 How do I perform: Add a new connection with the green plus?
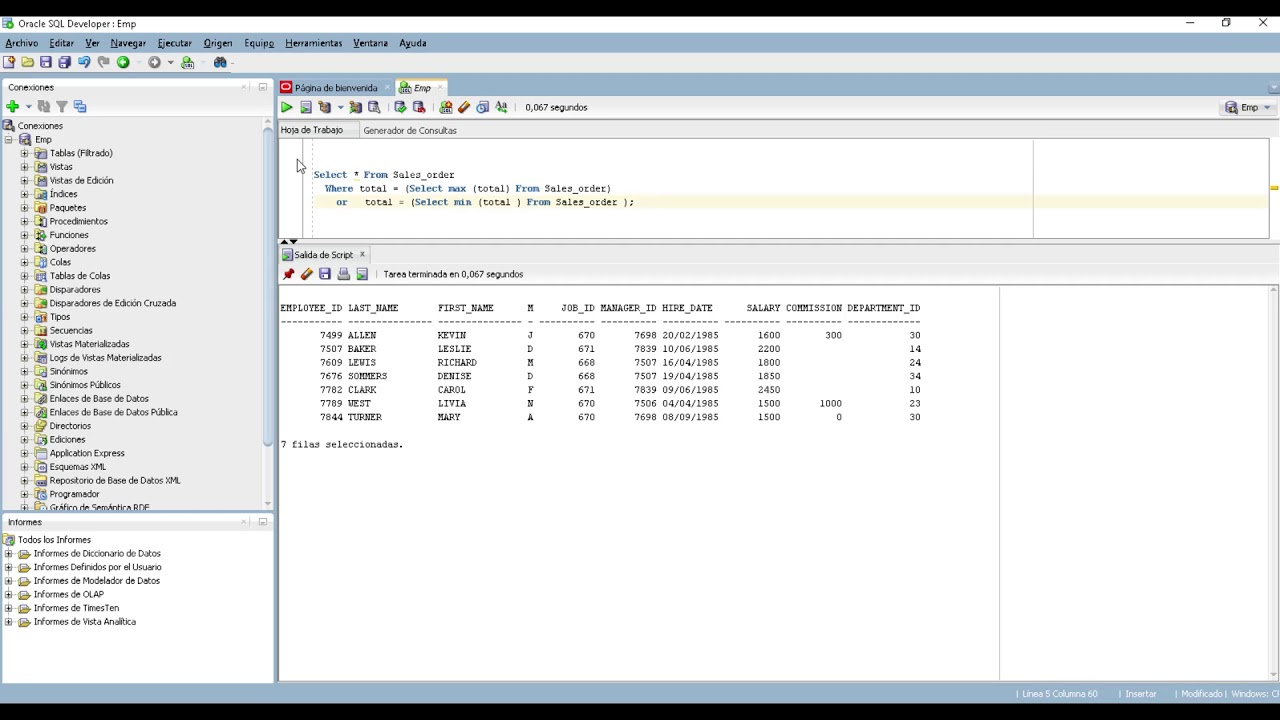[12, 106]
